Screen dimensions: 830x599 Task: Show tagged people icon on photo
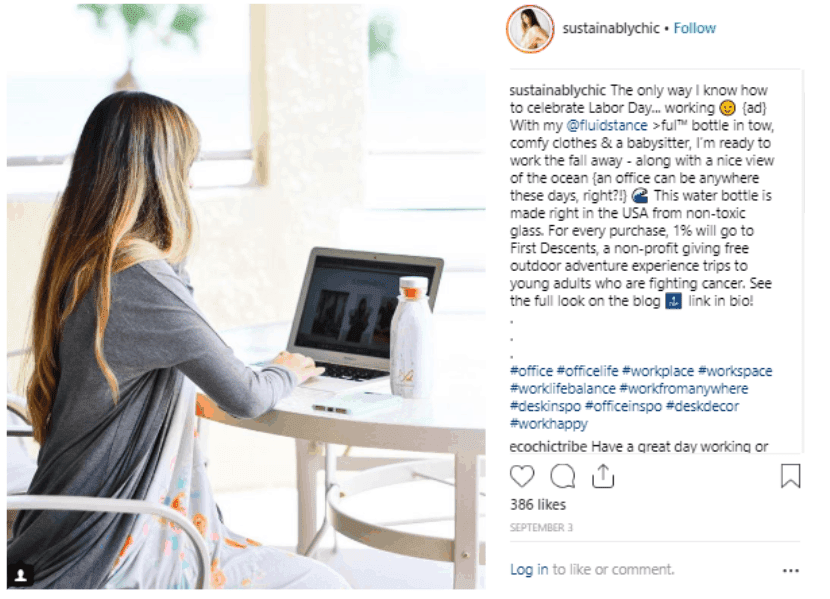pyautogui.click(x=21, y=575)
